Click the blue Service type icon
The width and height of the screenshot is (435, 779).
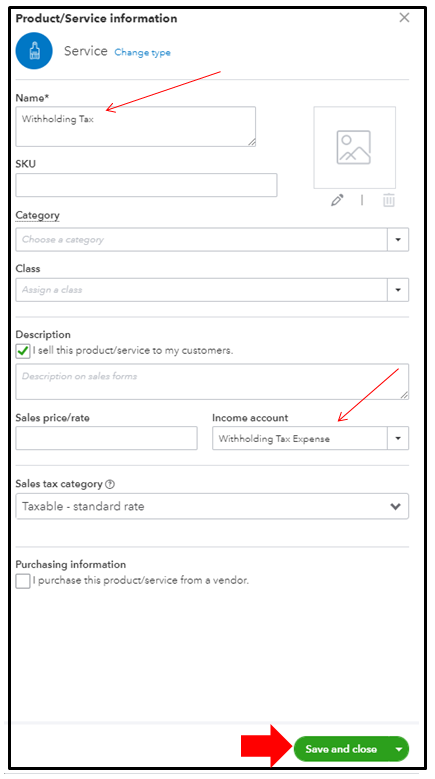(x=34, y=51)
